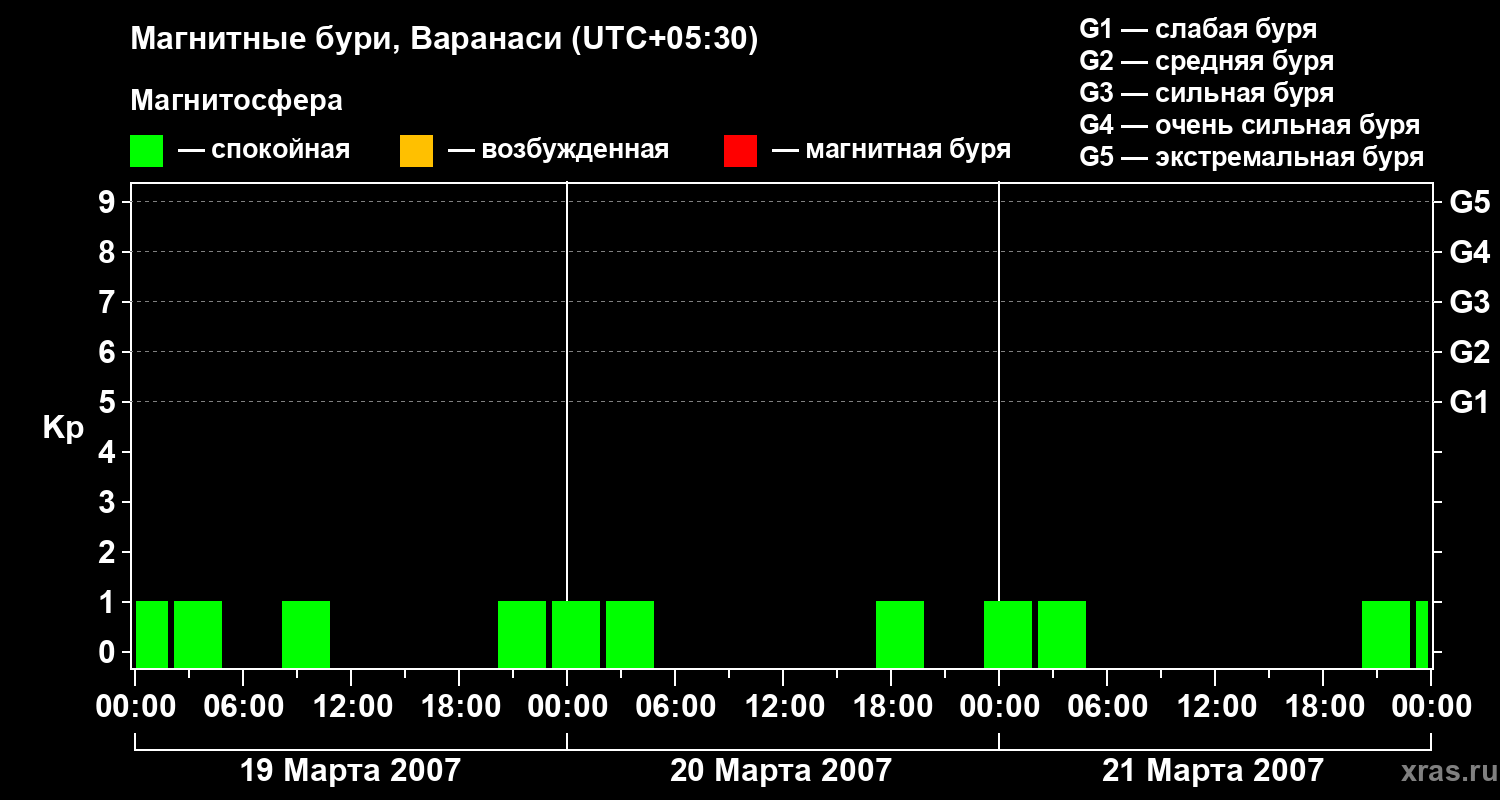Click the green bar near 03:00 on 21 Марта
The width and height of the screenshot is (1500, 800).
point(1062,634)
